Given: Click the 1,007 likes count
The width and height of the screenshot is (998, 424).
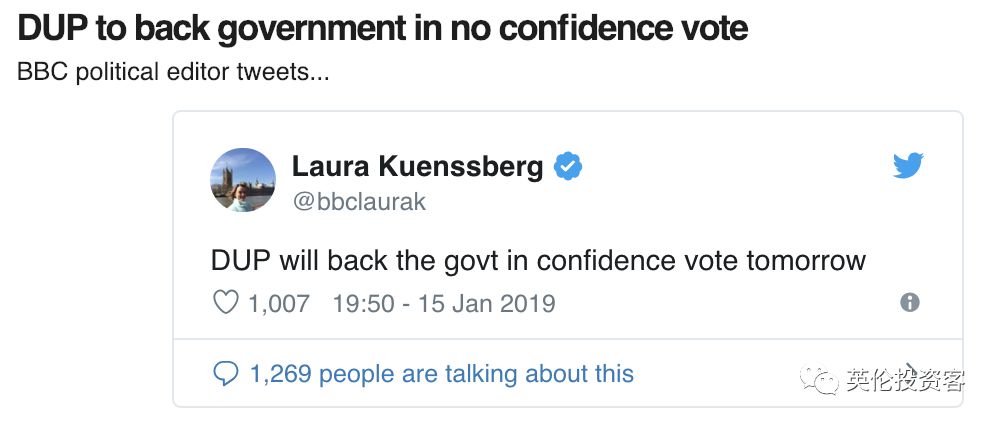Looking at the screenshot, I should [x=279, y=302].
